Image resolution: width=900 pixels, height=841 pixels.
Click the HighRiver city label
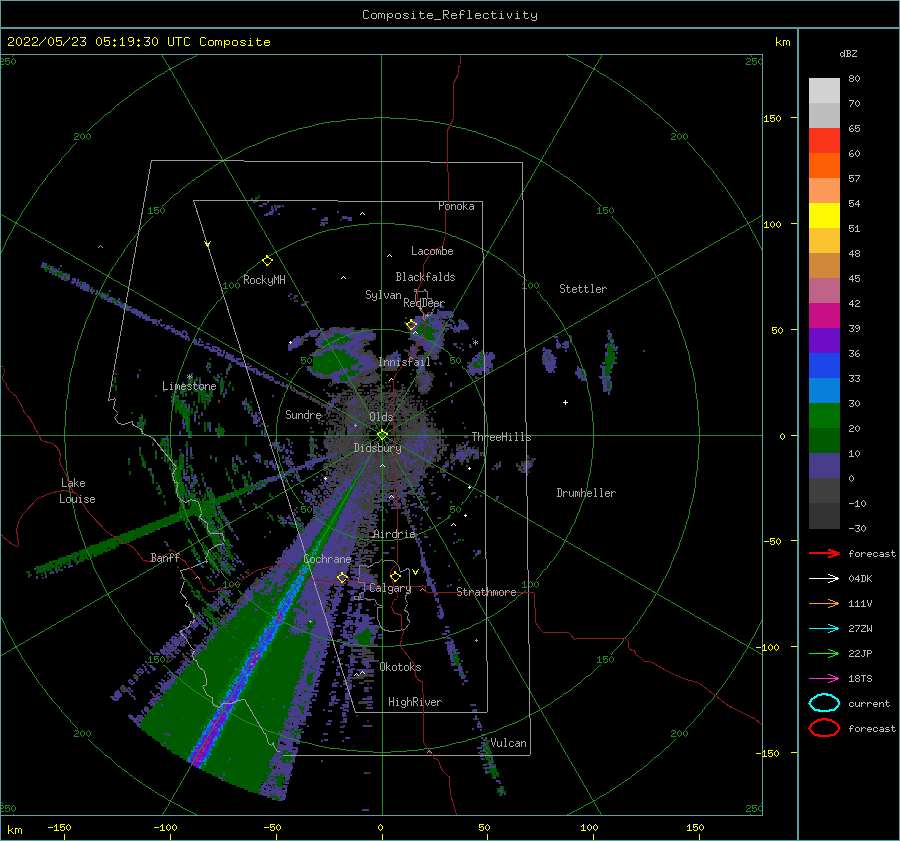415,702
